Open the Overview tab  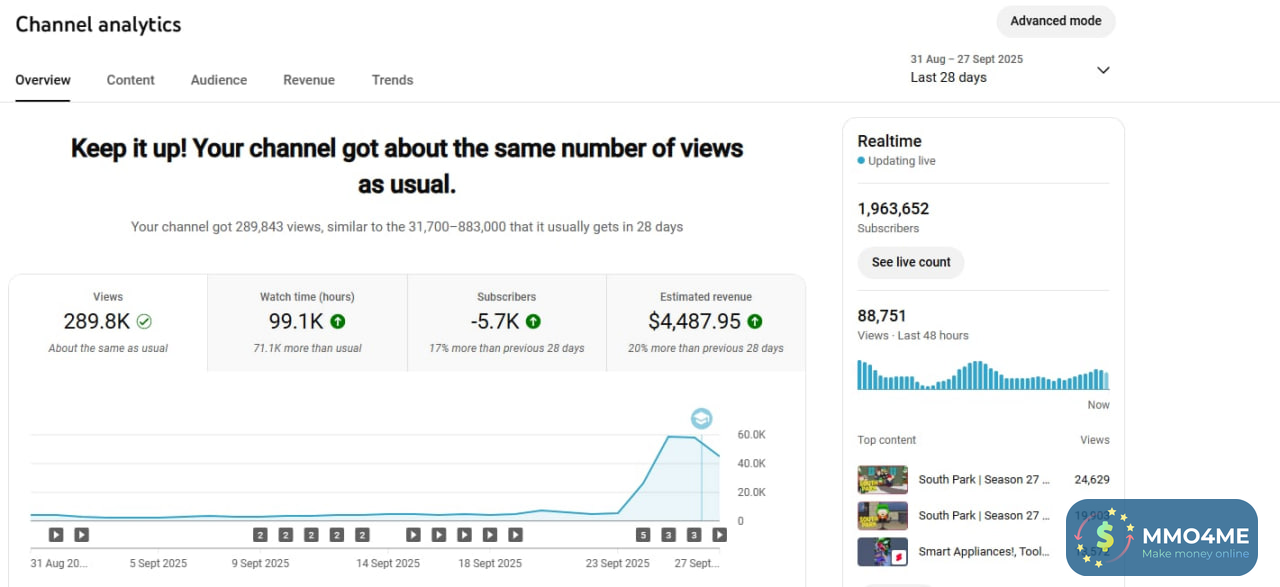tap(43, 80)
